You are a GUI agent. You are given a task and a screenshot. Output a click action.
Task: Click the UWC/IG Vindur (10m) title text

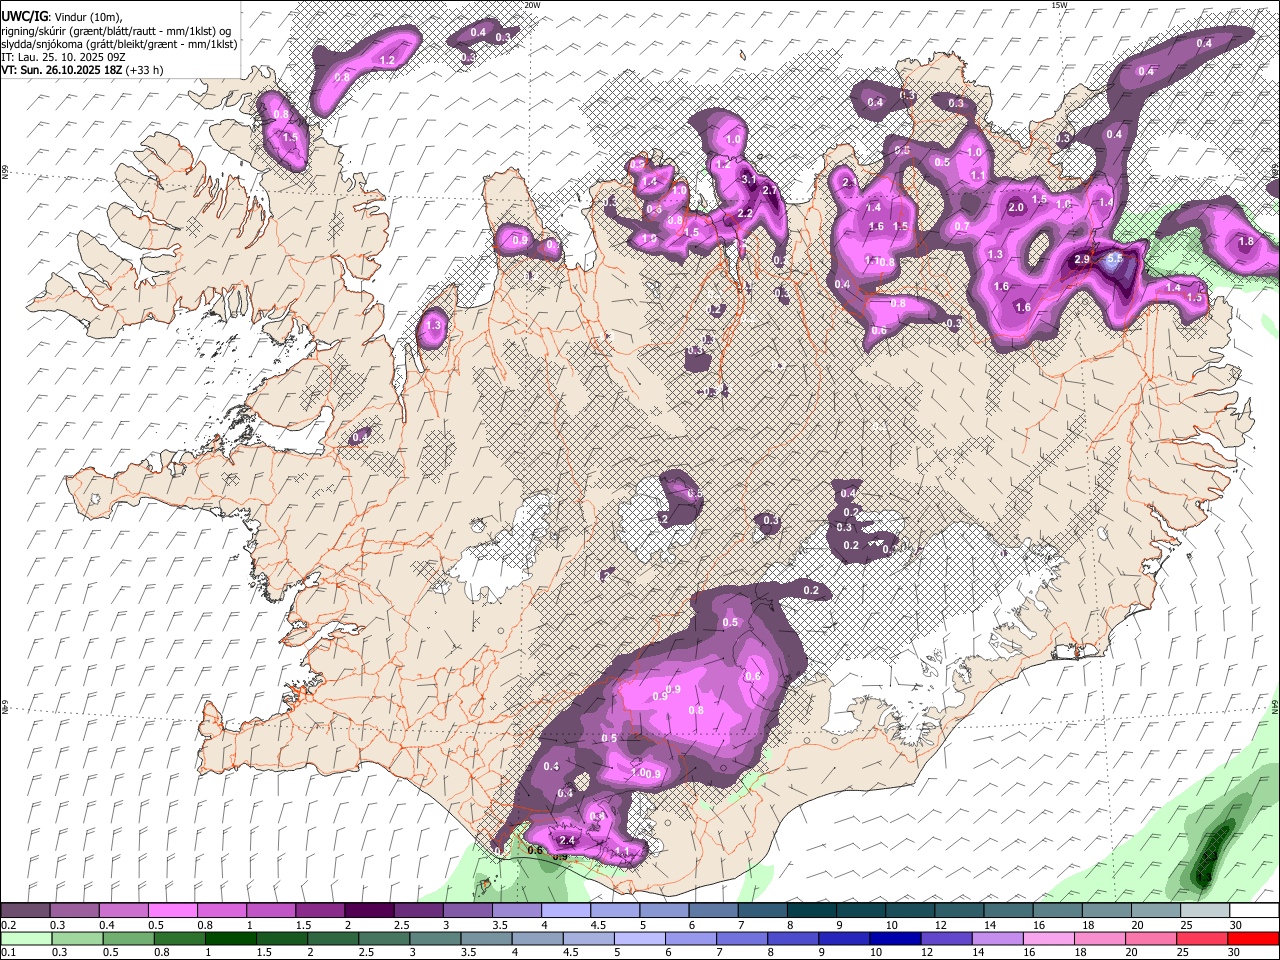tap(61, 17)
